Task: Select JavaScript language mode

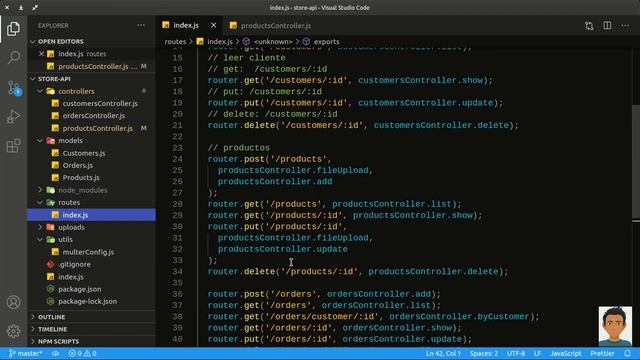Action: pos(565,353)
